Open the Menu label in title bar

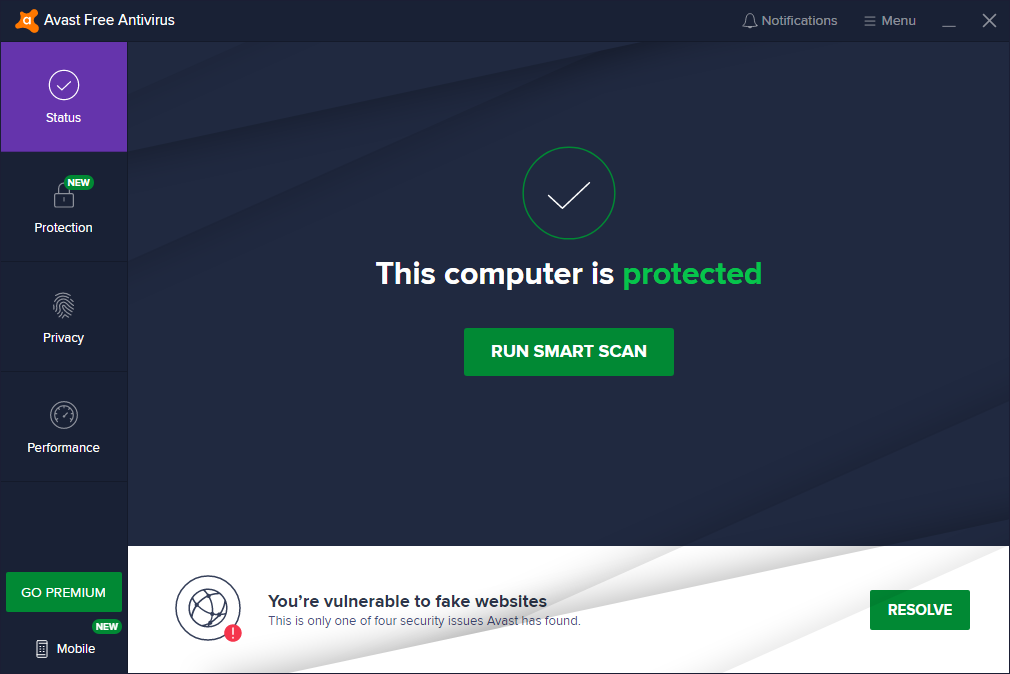(x=899, y=21)
